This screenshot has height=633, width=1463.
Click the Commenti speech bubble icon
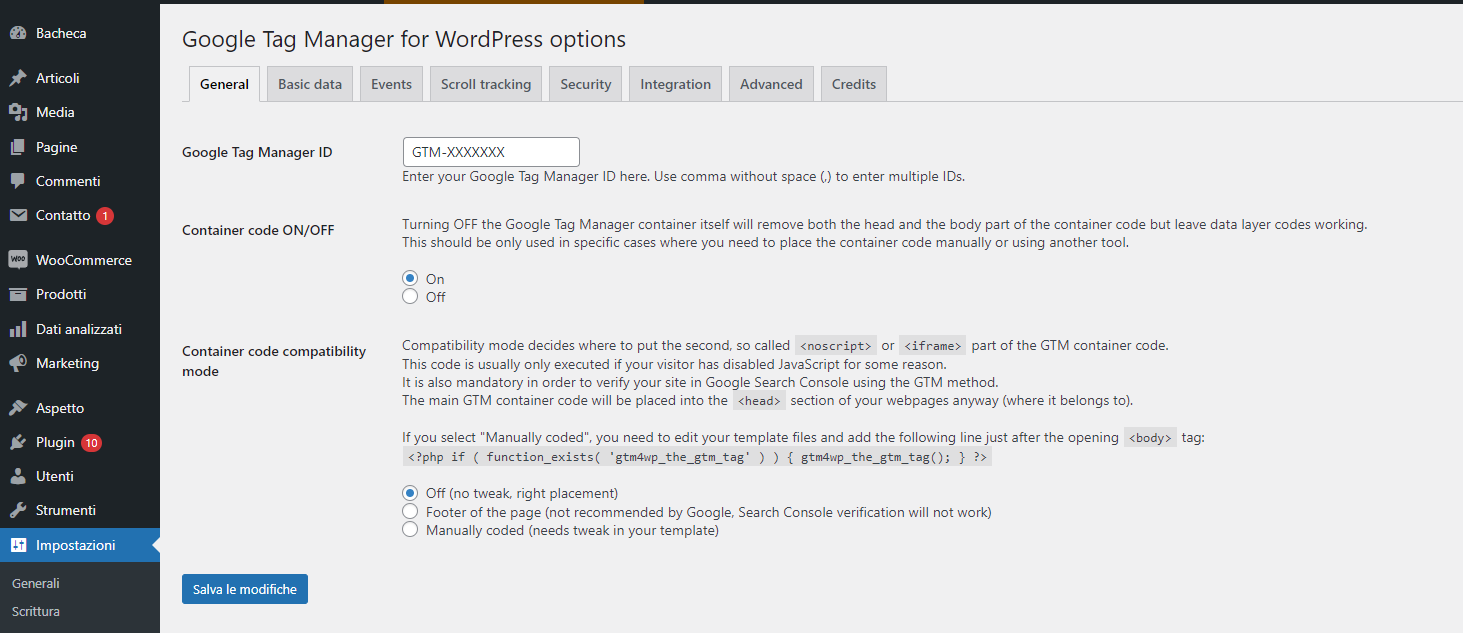18,181
